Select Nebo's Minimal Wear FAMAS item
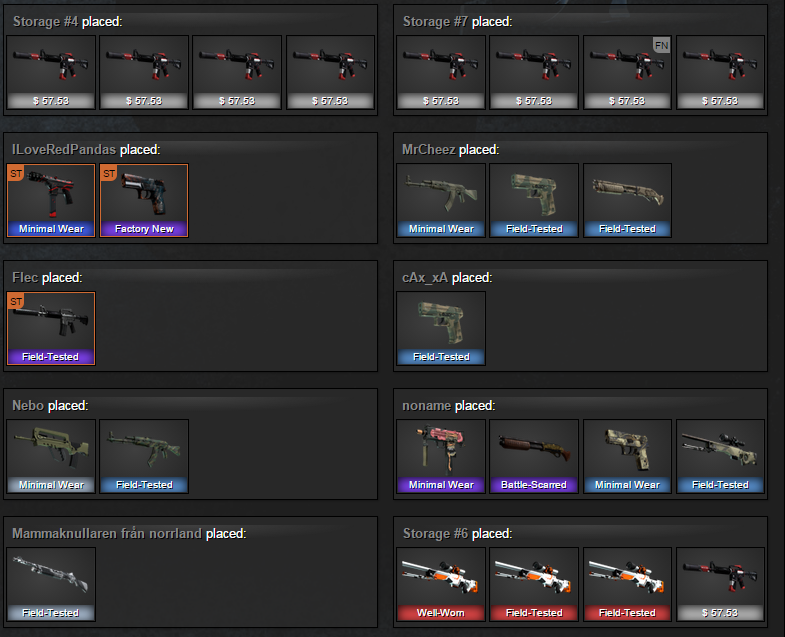Viewport: 785px width, 637px height. [x=51, y=457]
